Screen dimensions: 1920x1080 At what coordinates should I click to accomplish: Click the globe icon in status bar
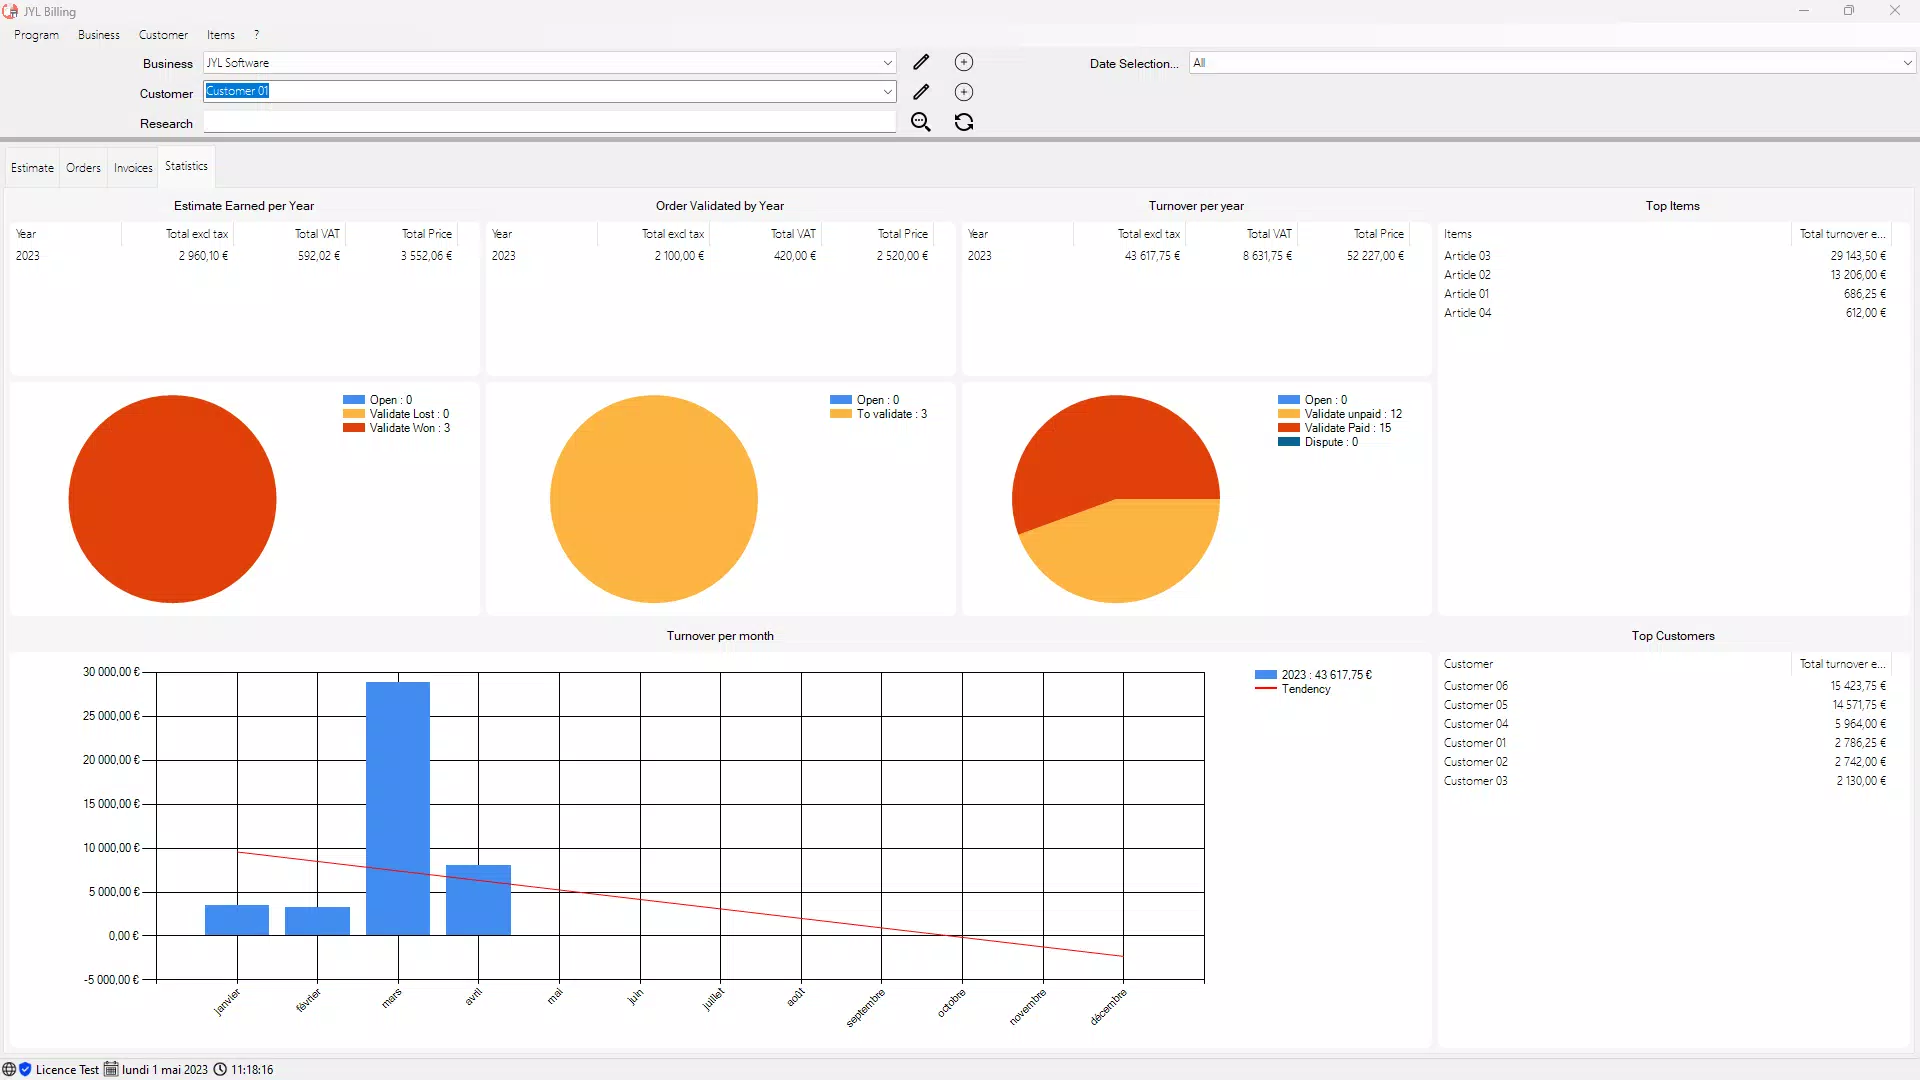(x=9, y=1069)
